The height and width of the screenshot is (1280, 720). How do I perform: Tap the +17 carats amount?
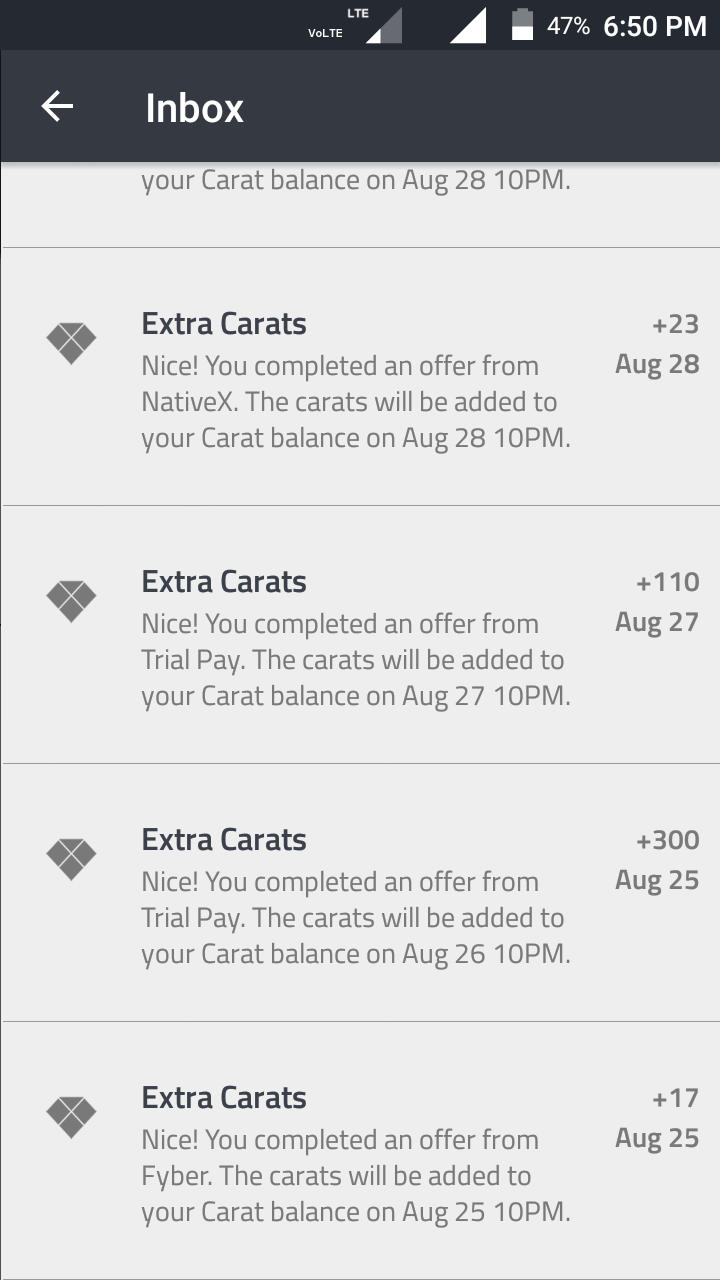[675, 1098]
